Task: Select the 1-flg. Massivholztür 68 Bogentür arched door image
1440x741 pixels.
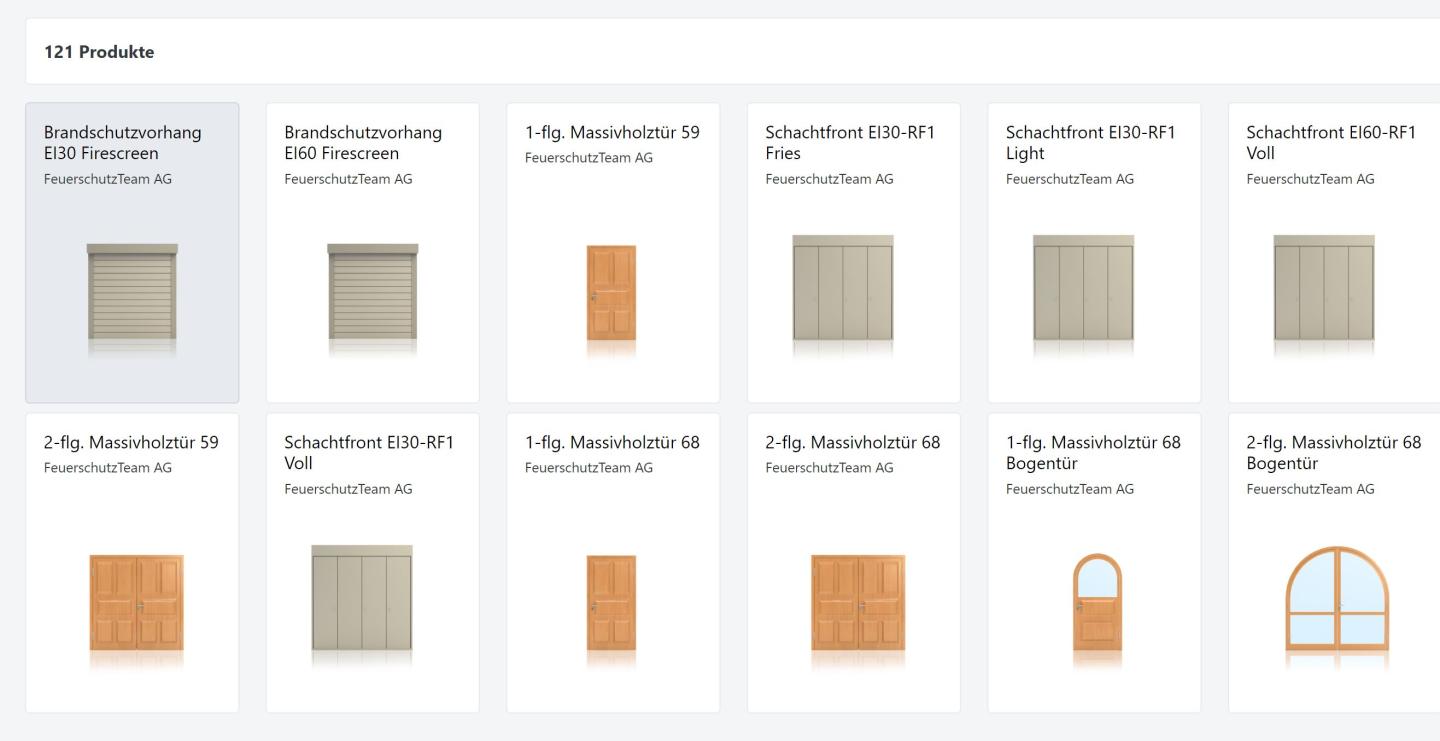Action: [1097, 600]
